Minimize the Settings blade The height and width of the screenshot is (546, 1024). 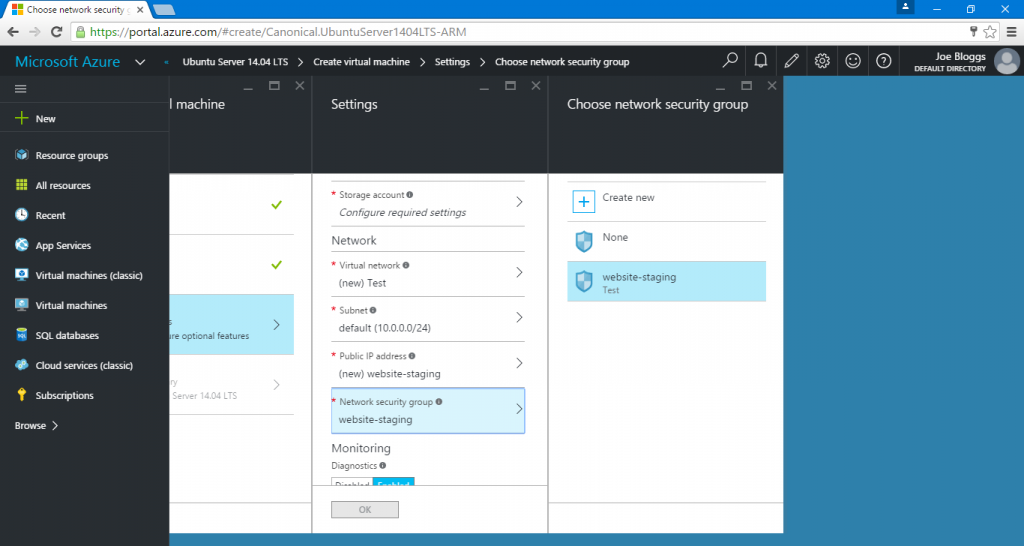click(x=484, y=88)
